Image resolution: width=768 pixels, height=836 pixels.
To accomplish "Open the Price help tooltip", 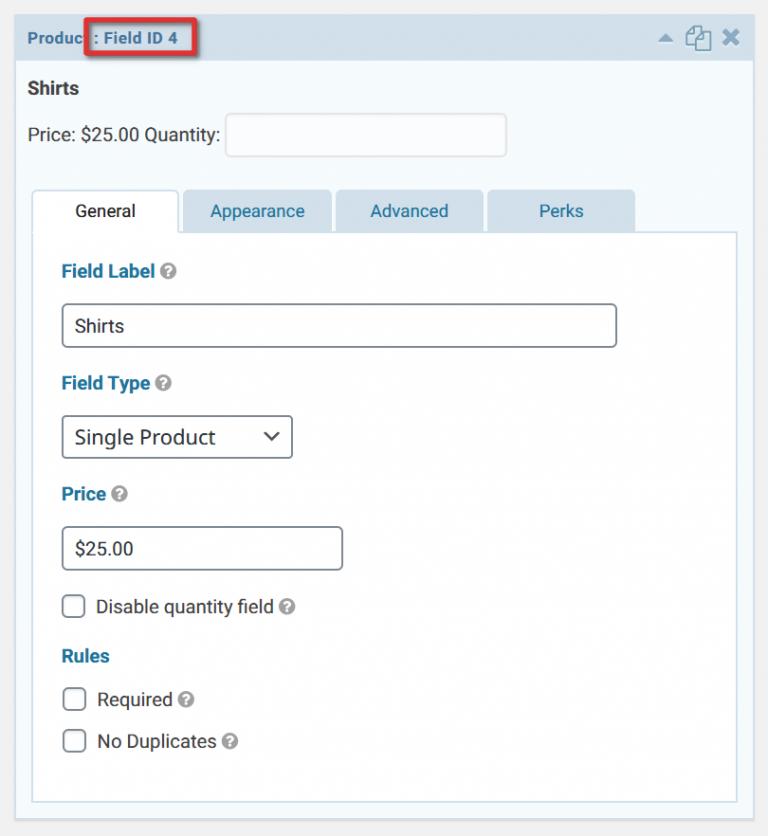I will 120,494.
